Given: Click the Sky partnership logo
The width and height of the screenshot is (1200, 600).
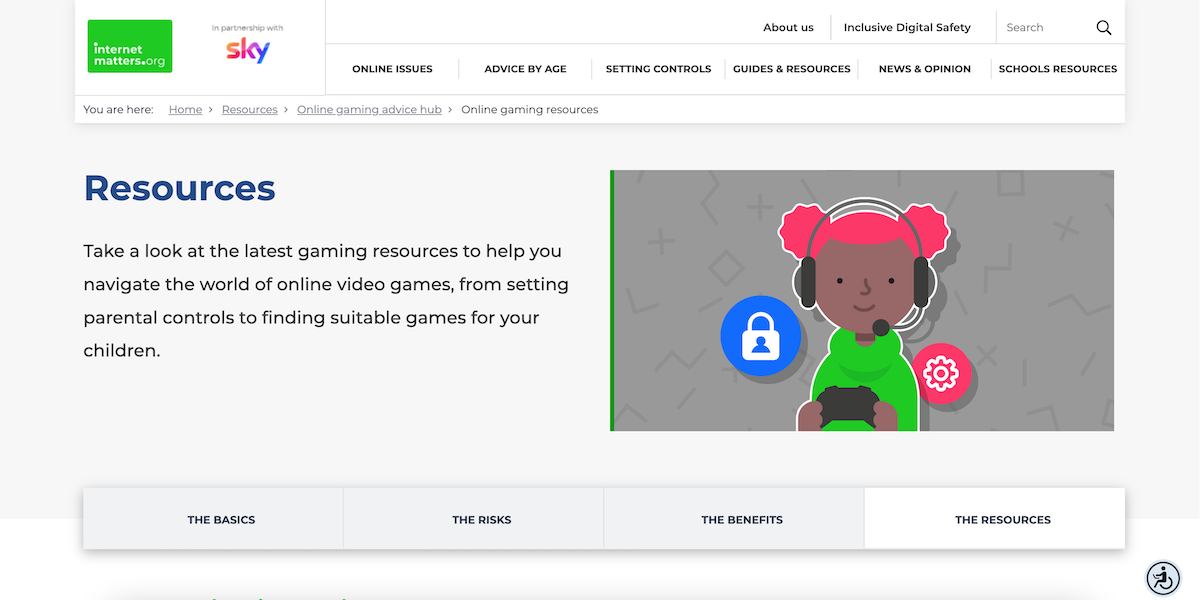Looking at the screenshot, I should coord(246,52).
